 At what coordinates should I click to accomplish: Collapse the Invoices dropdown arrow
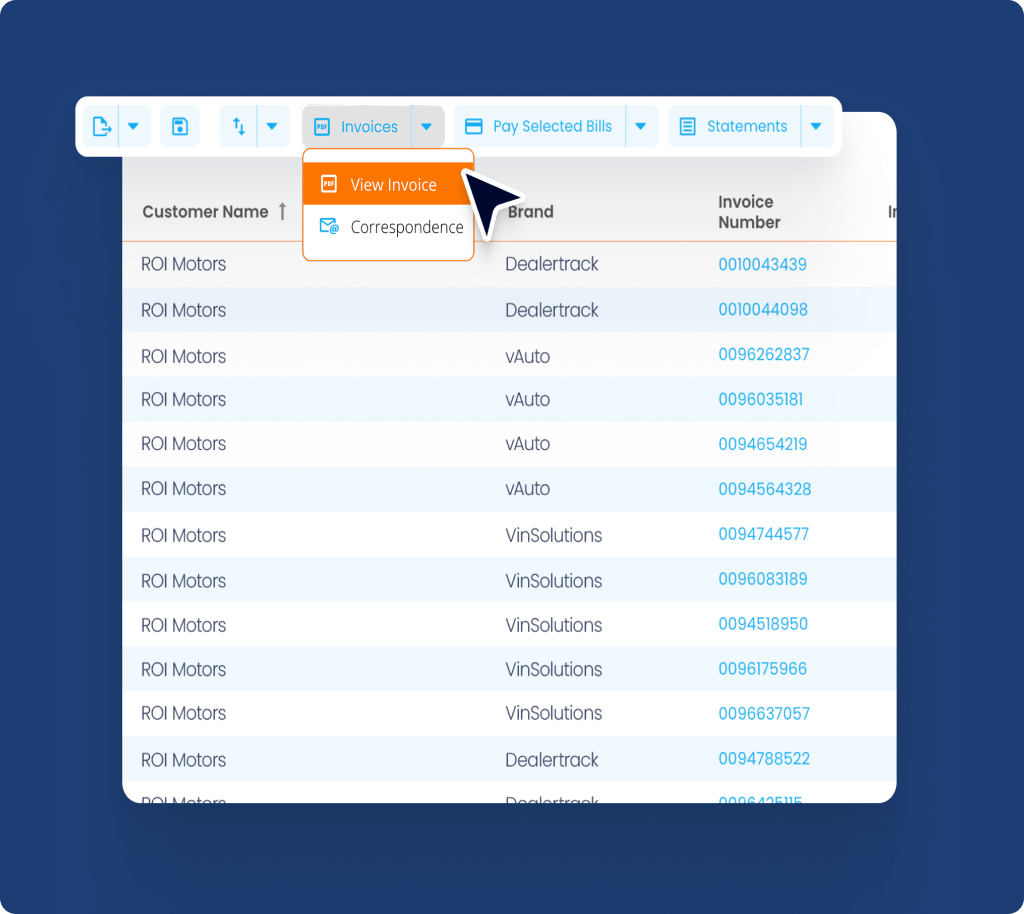pos(427,127)
